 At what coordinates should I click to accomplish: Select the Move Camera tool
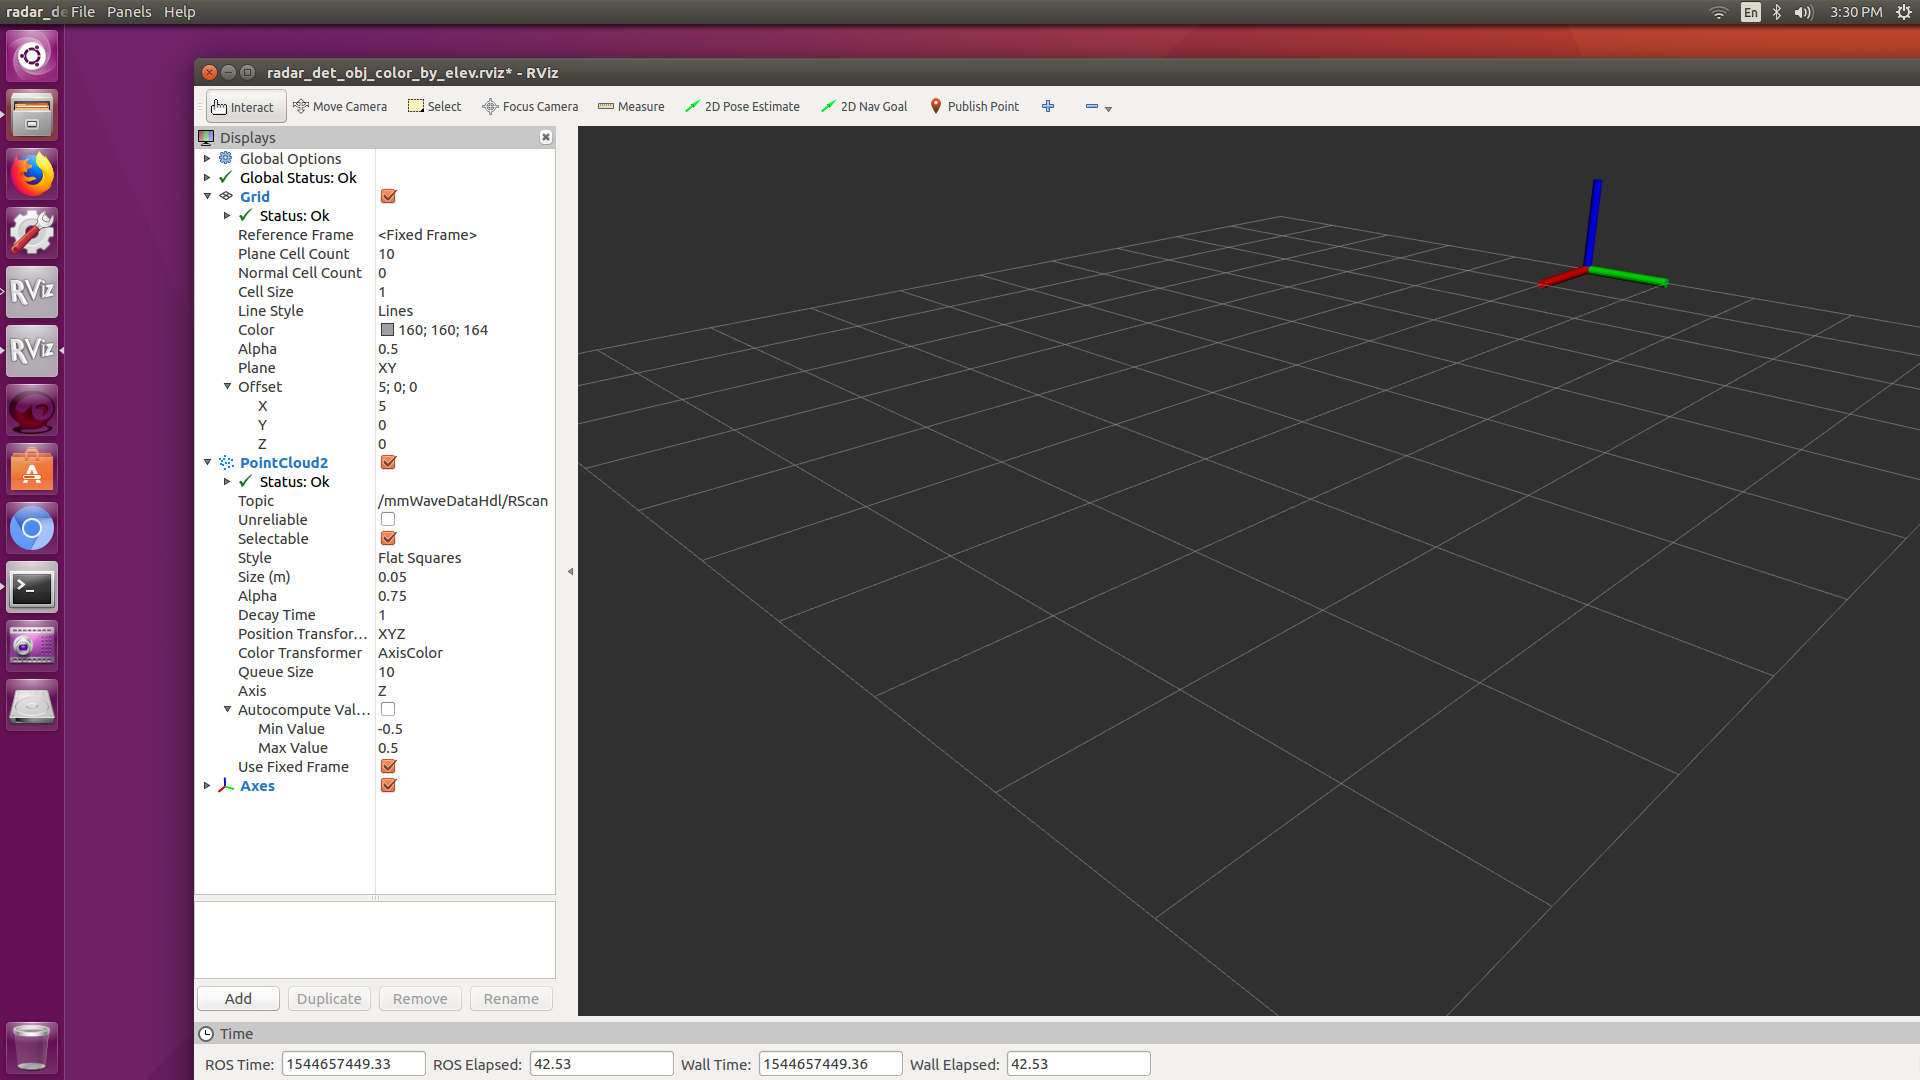(x=340, y=107)
